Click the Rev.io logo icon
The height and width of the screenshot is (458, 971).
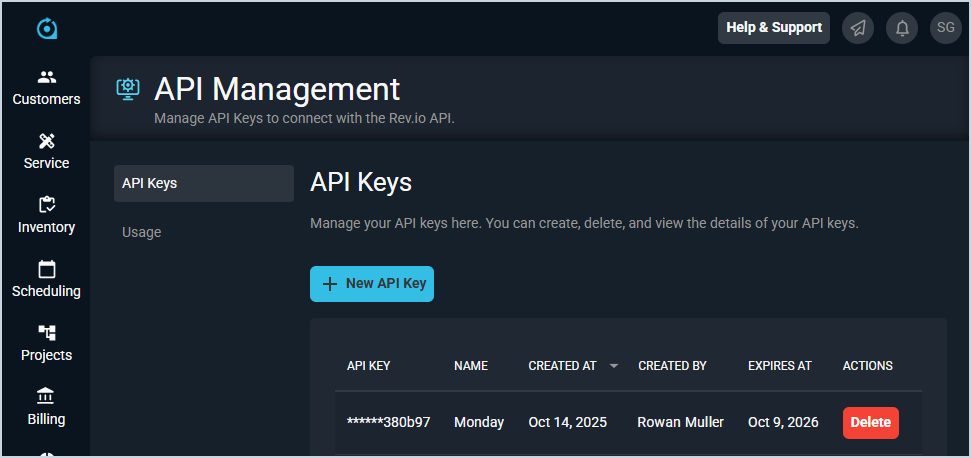coord(46,28)
